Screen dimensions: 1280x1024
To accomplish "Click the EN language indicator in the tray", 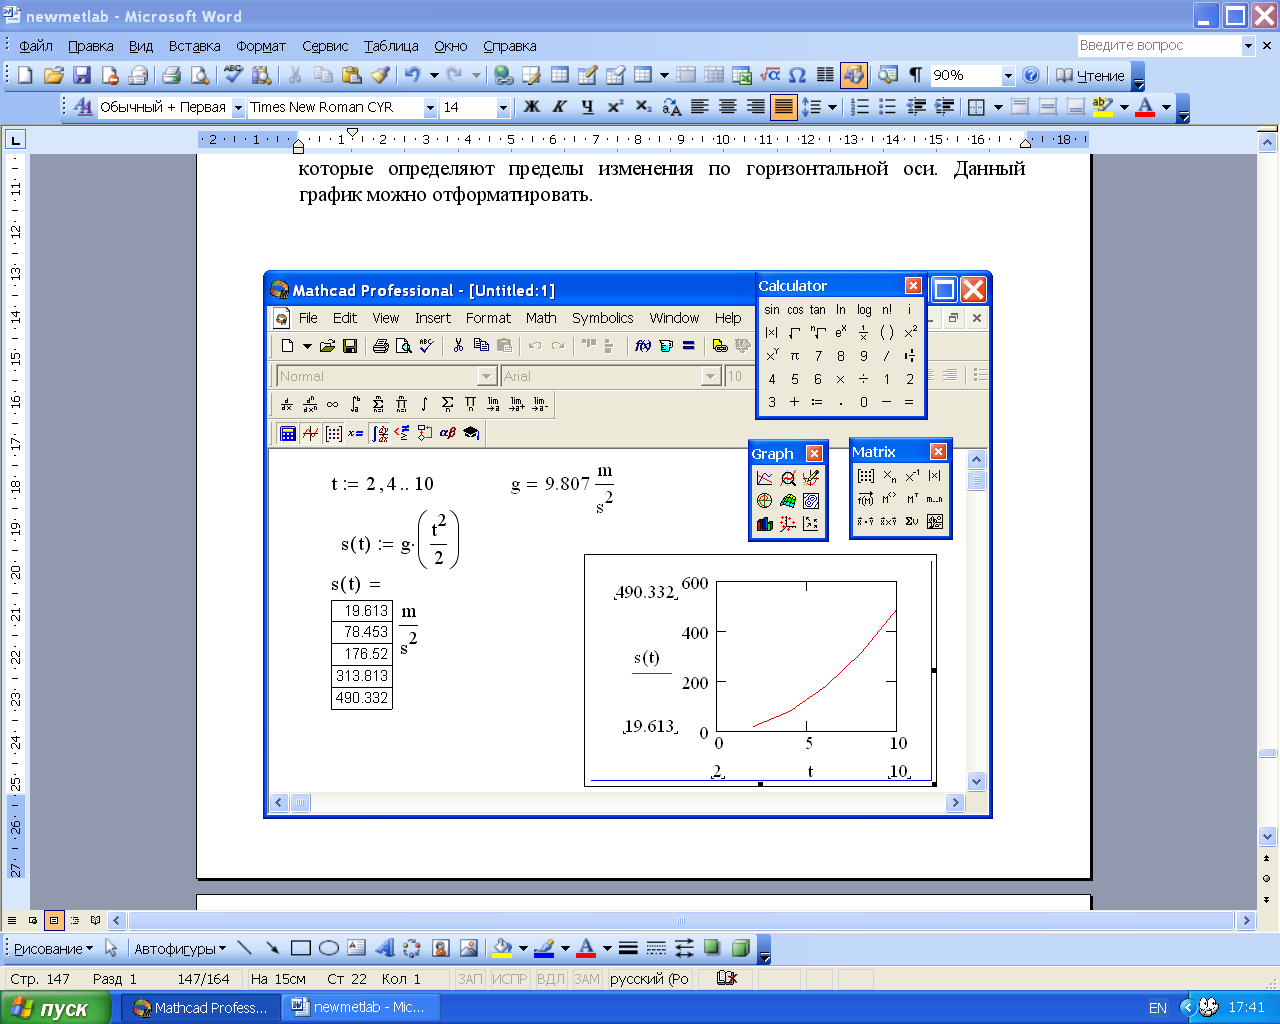I will click(x=1158, y=1008).
